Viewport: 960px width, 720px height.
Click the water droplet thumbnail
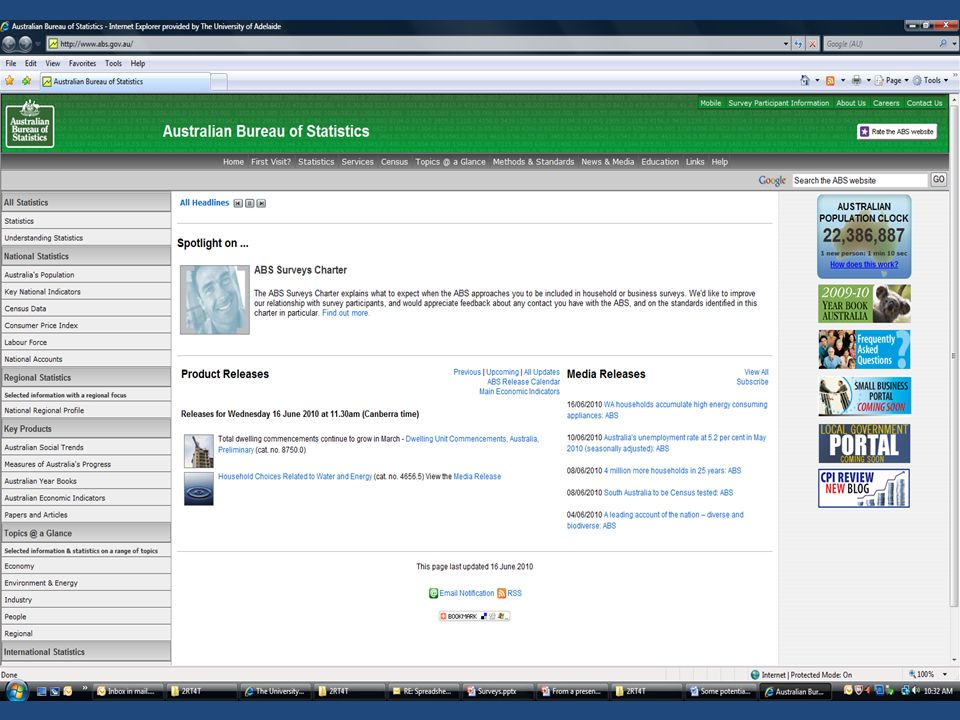click(x=199, y=489)
